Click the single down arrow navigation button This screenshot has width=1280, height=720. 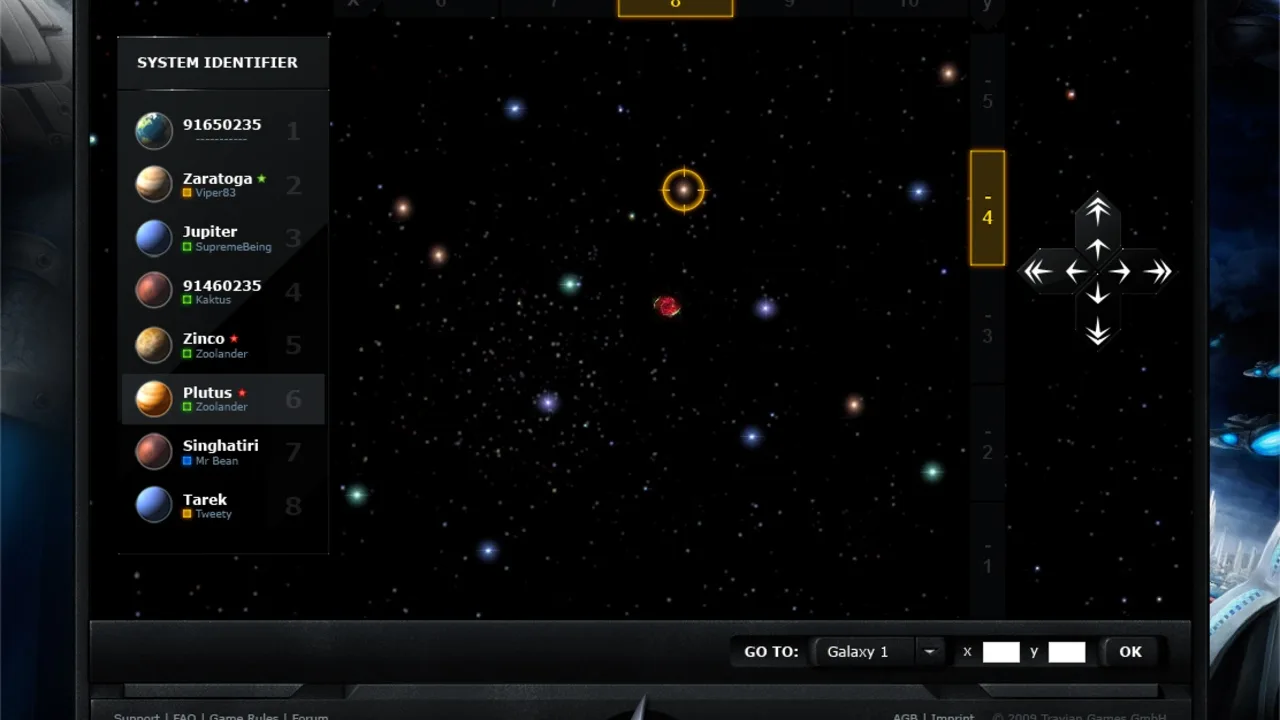(1098, 294)
